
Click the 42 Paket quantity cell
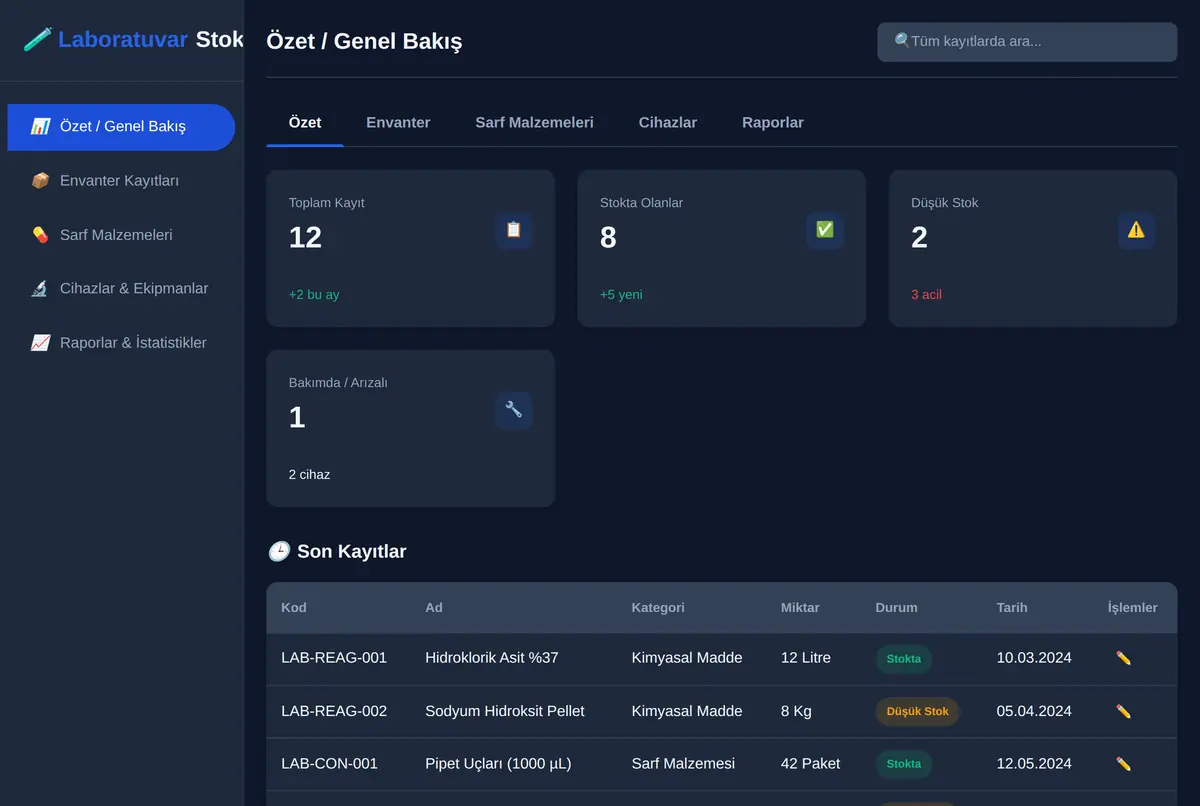[x=810, y=764]
